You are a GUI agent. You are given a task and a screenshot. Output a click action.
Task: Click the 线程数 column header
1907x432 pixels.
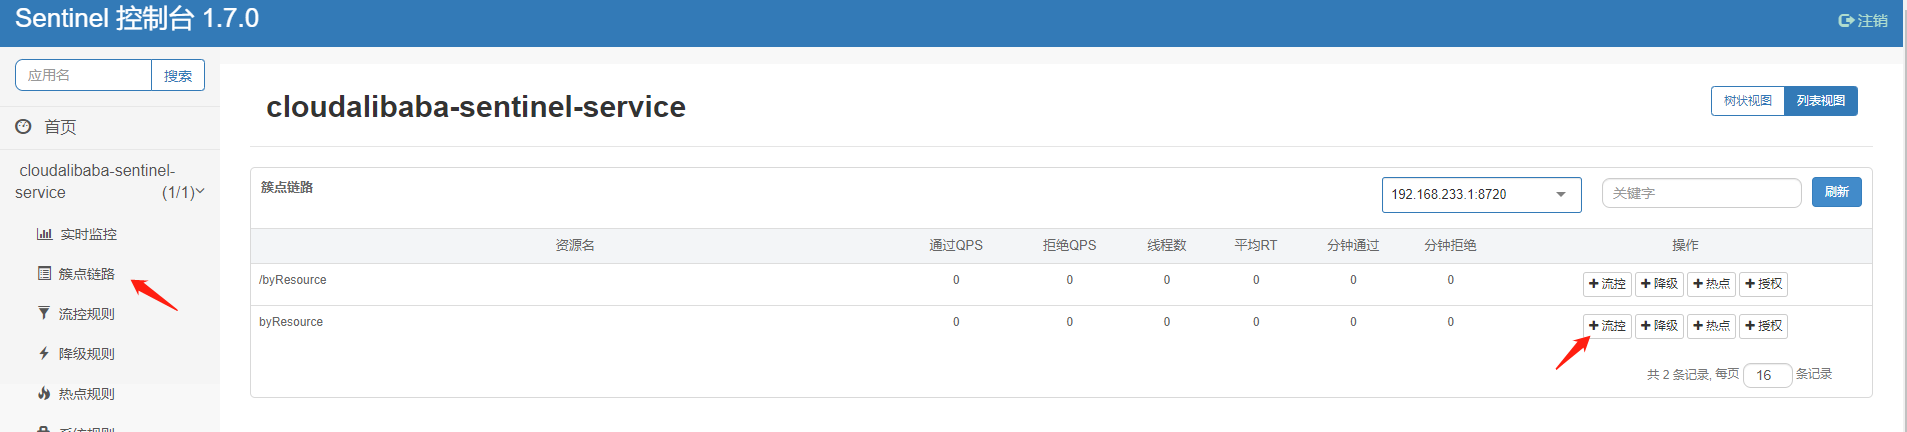pos(1166,245)
